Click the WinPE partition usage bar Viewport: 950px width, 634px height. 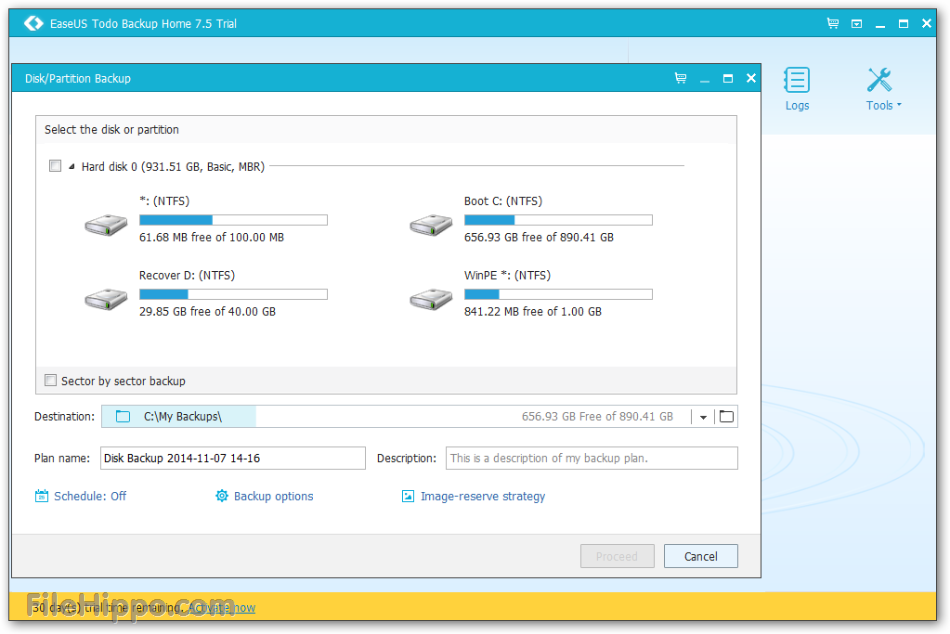tap(558, 295)
